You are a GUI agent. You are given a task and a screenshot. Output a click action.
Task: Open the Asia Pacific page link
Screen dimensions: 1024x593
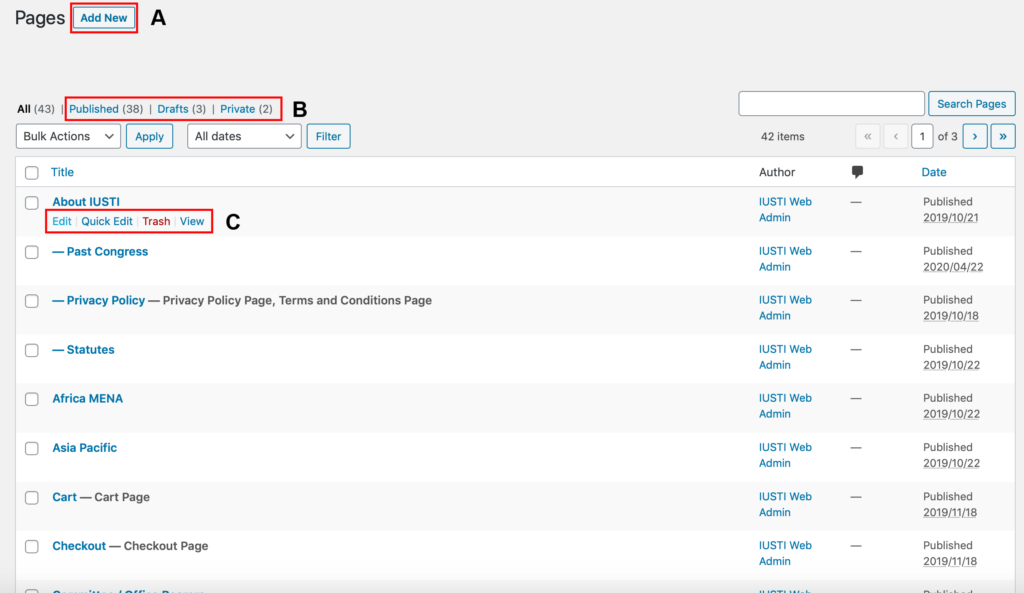coord(84,448)
